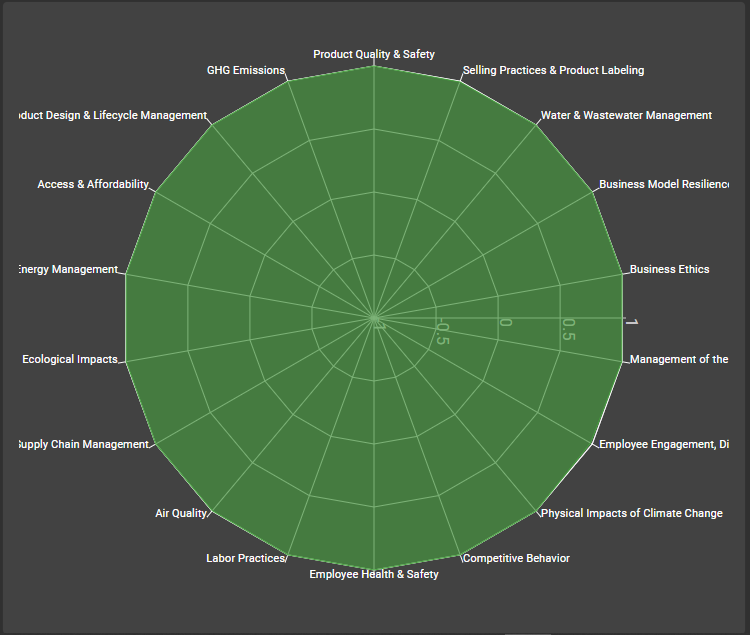Click Employee Health & Safety label

(374, 574)
